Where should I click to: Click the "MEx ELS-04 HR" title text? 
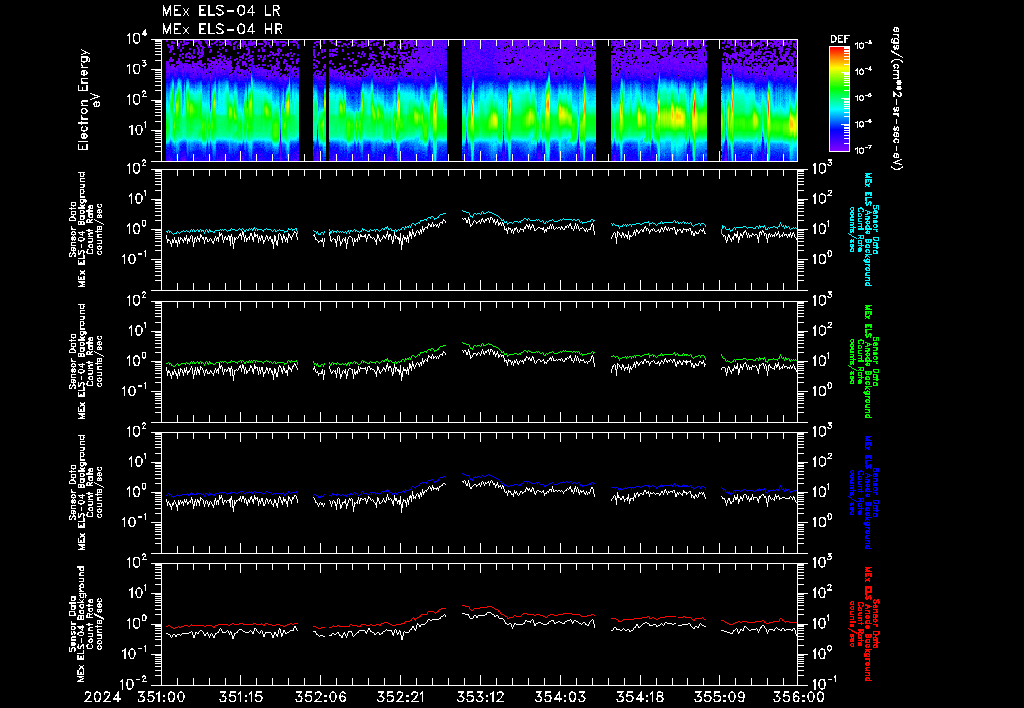[x=222, y=29]
